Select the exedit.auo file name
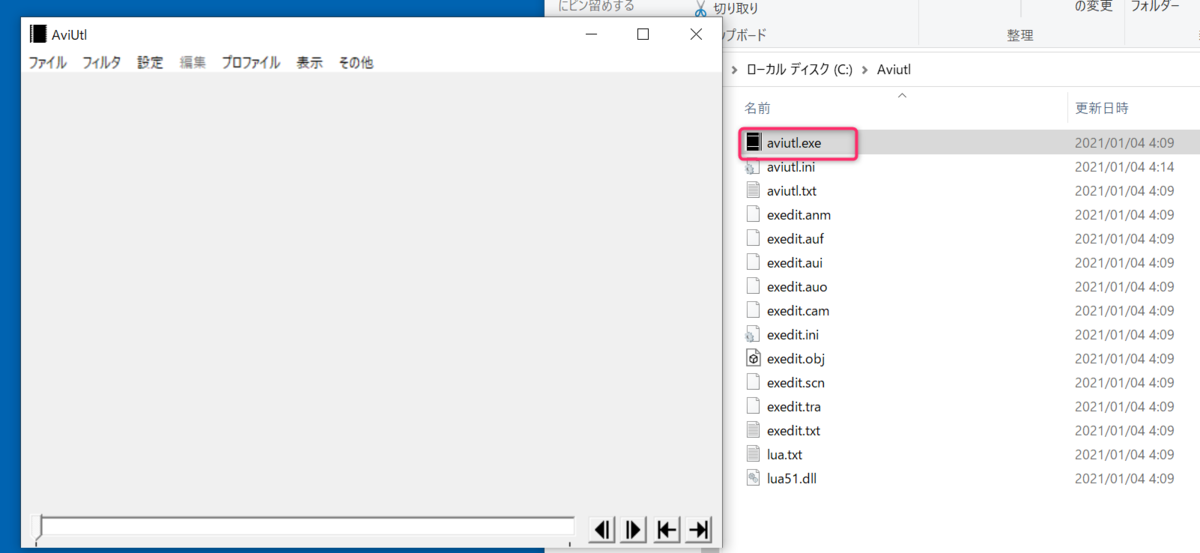 pos(797,287)
